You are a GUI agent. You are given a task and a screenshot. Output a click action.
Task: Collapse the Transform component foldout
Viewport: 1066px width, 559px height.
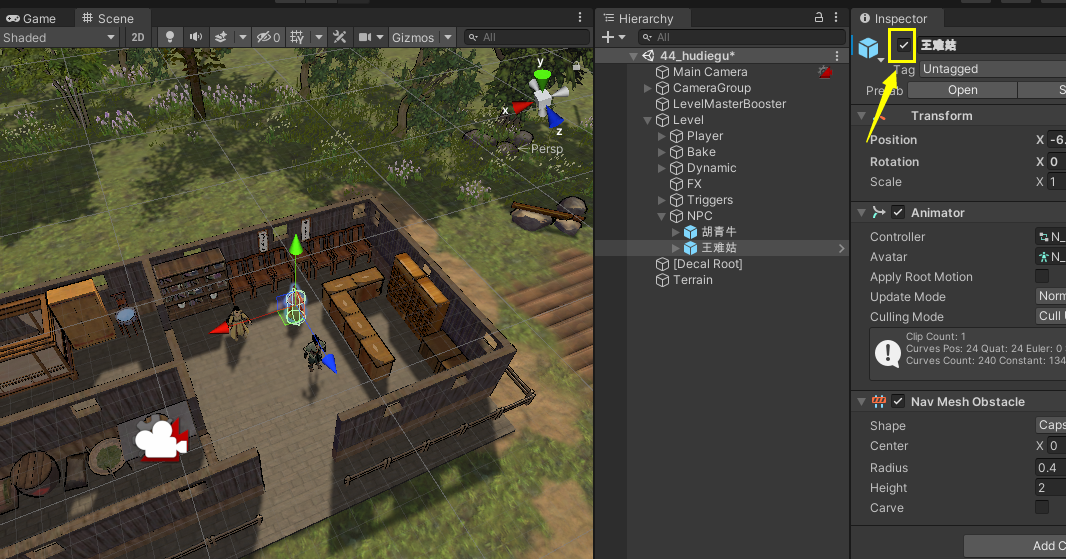point(861,116)
